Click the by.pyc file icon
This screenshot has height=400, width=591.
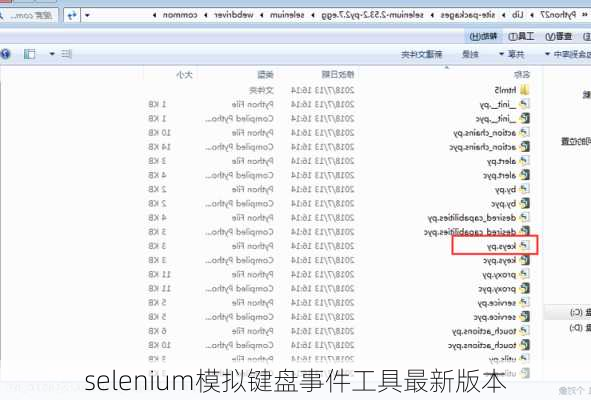coord(524,204)
